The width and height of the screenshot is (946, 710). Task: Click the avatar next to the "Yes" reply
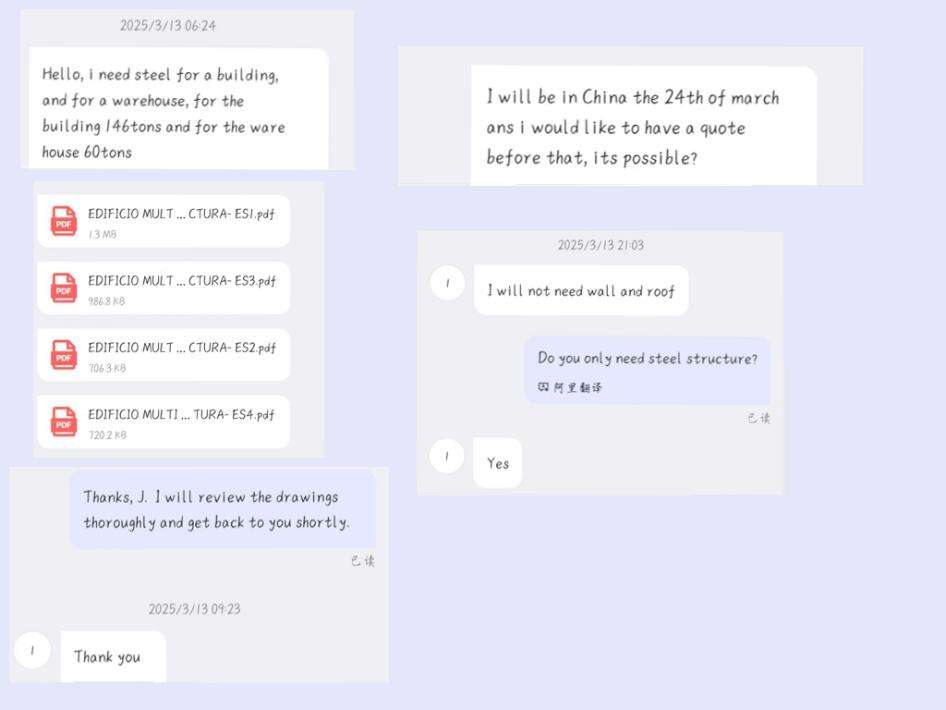(x=447, y=456)
